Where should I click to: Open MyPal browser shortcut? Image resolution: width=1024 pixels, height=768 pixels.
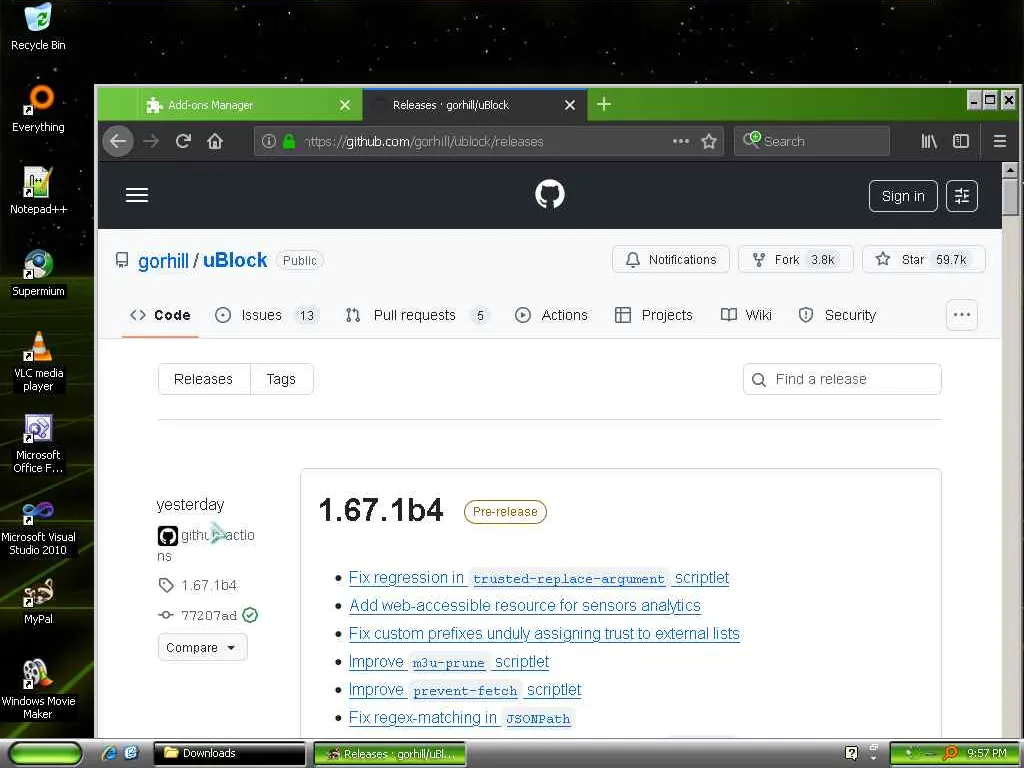pos(38,601)
